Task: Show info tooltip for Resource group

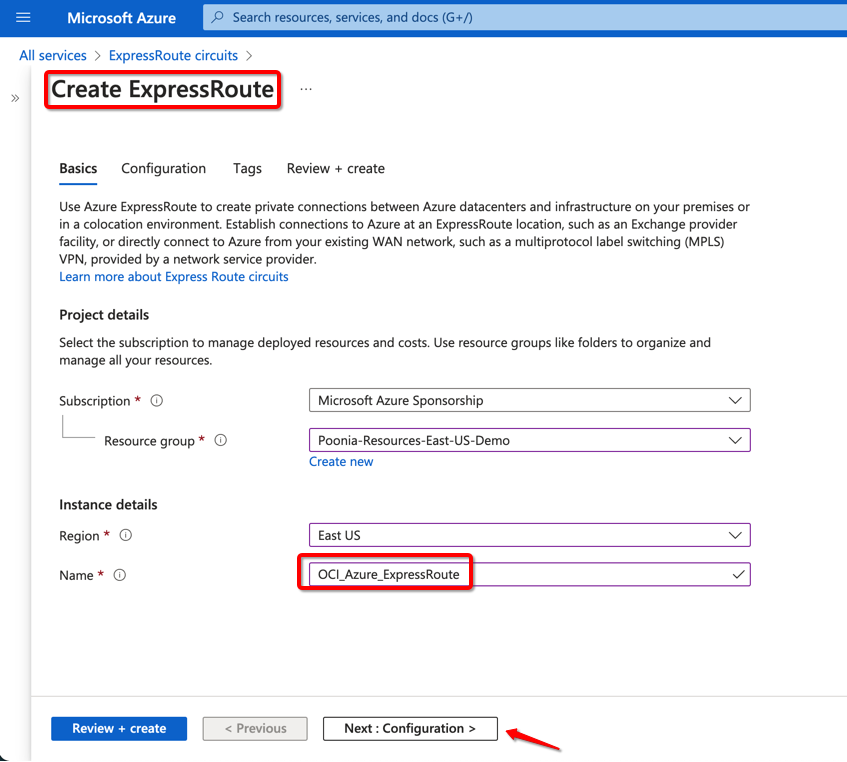Action: (221, 440)
